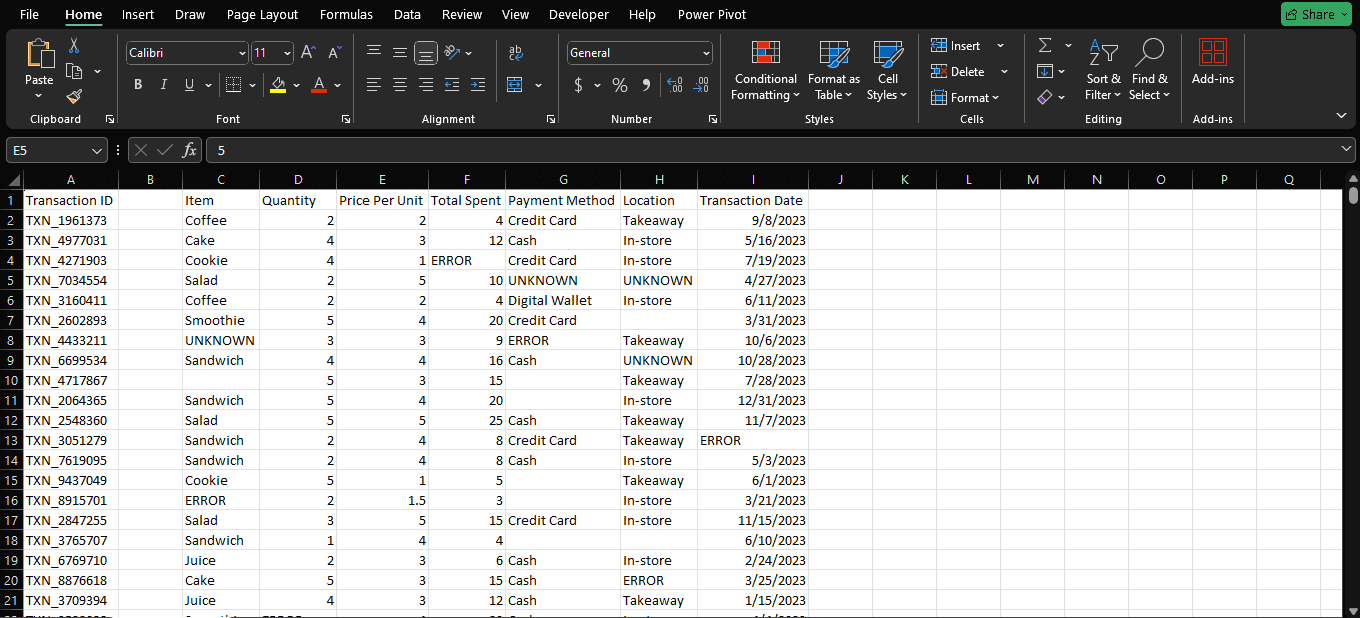Toggle Middle Align
Viewport: 1360px width, 618px height.
tap(400, 53)
